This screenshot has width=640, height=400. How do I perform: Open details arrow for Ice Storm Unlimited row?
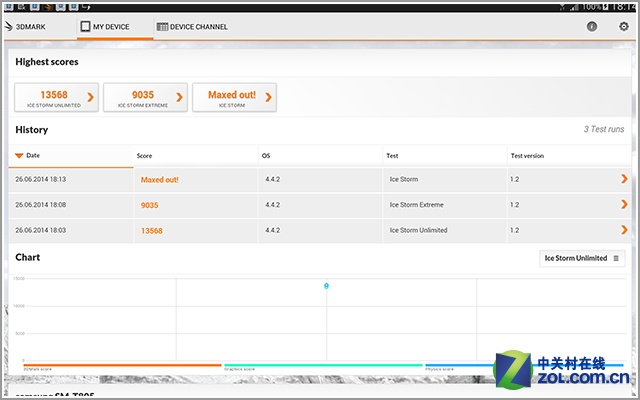click(x=624, y=230)
